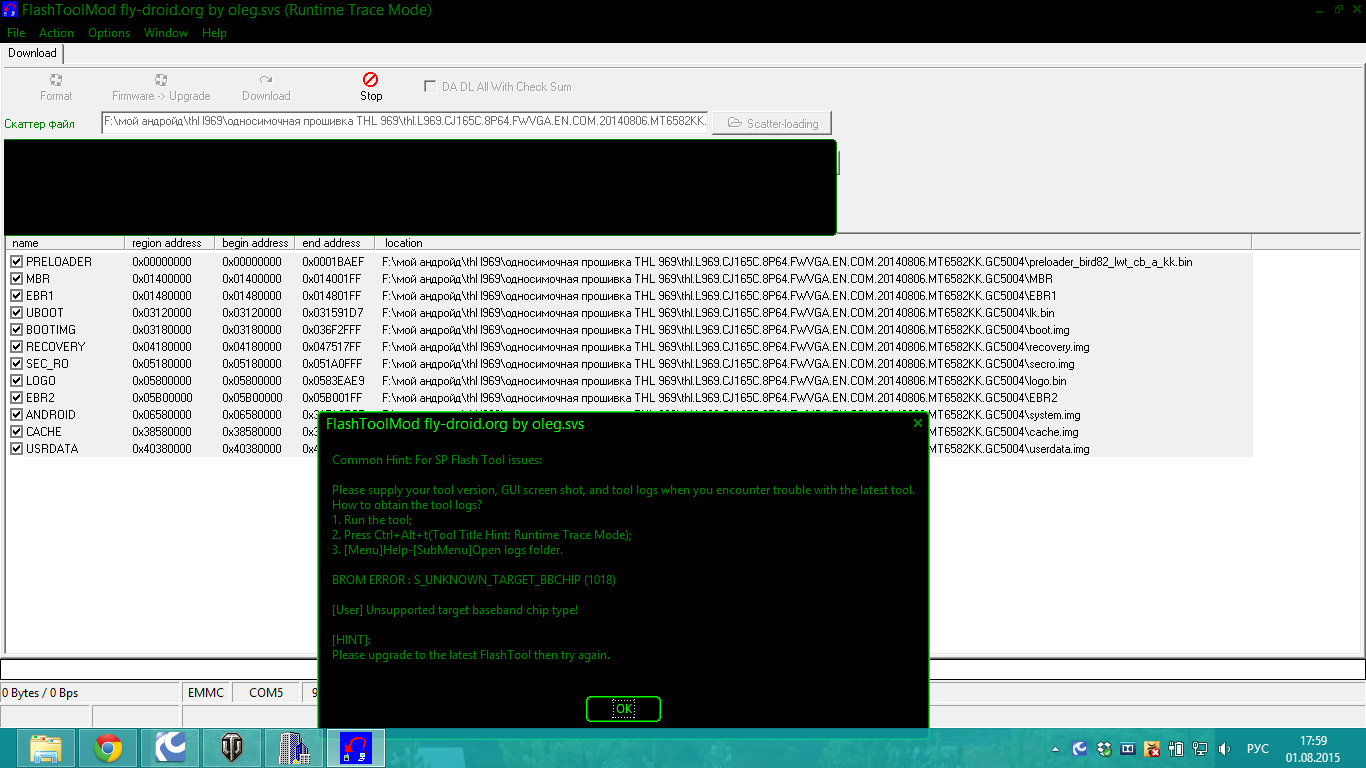Launch World of Tanks from the taskbar
Viewport: 1366px width, 768px height.
point(232,748)
